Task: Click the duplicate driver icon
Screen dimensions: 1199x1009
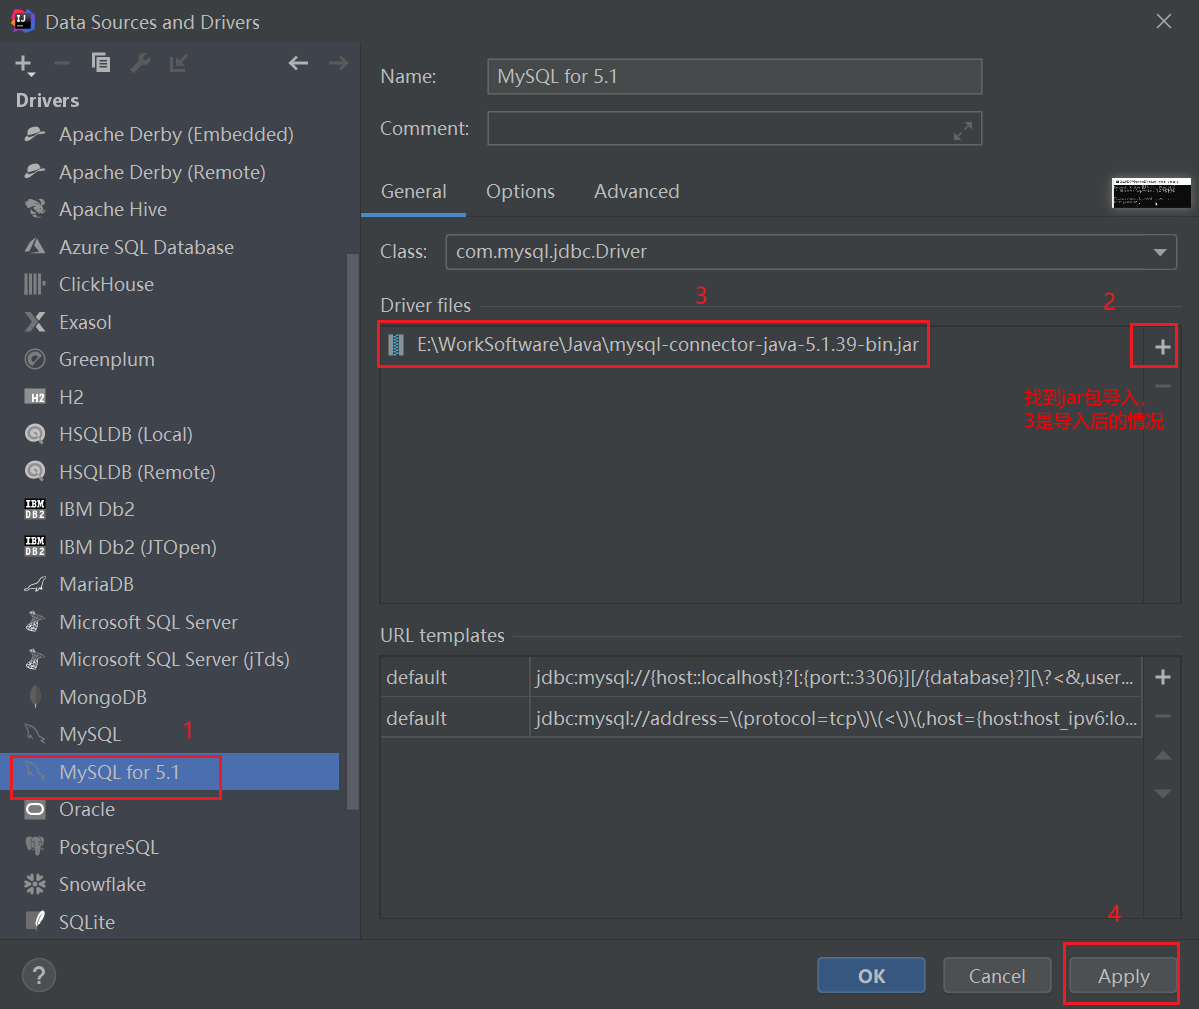Action: (x=101, y=63)
